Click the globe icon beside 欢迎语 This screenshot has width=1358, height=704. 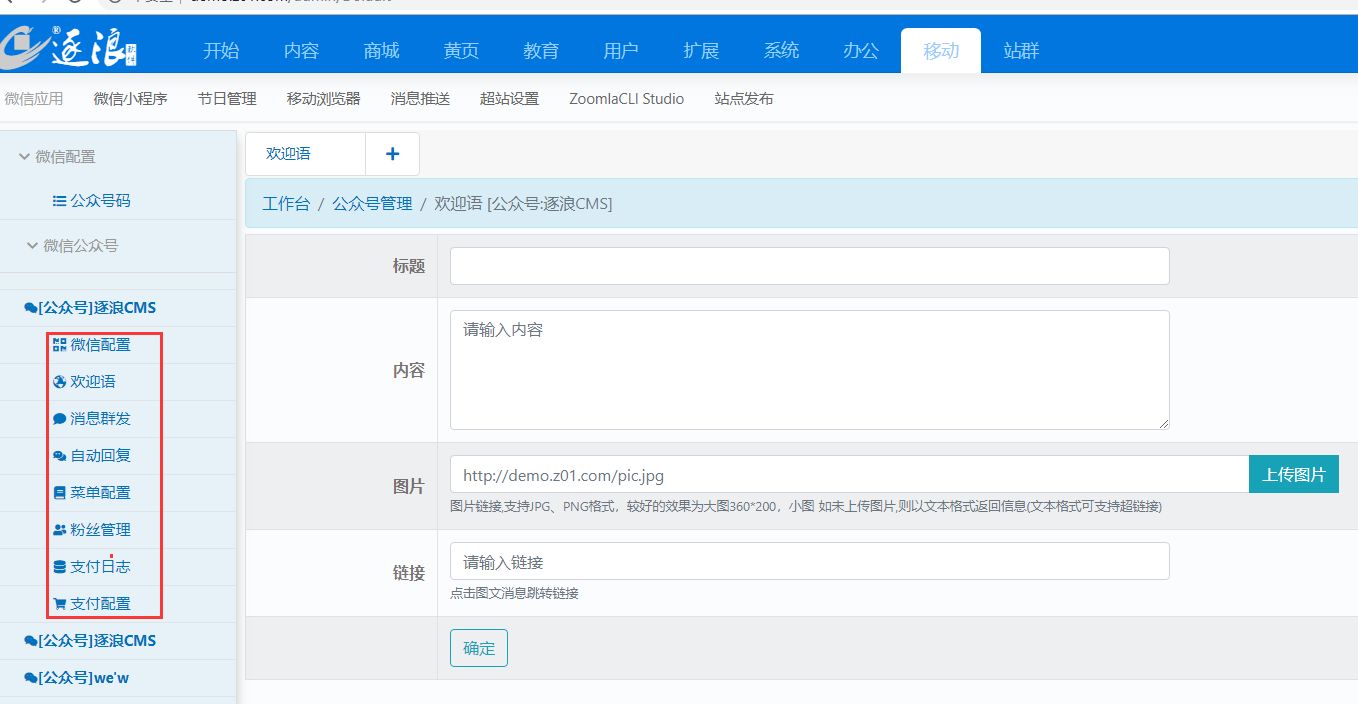point(59,382)
